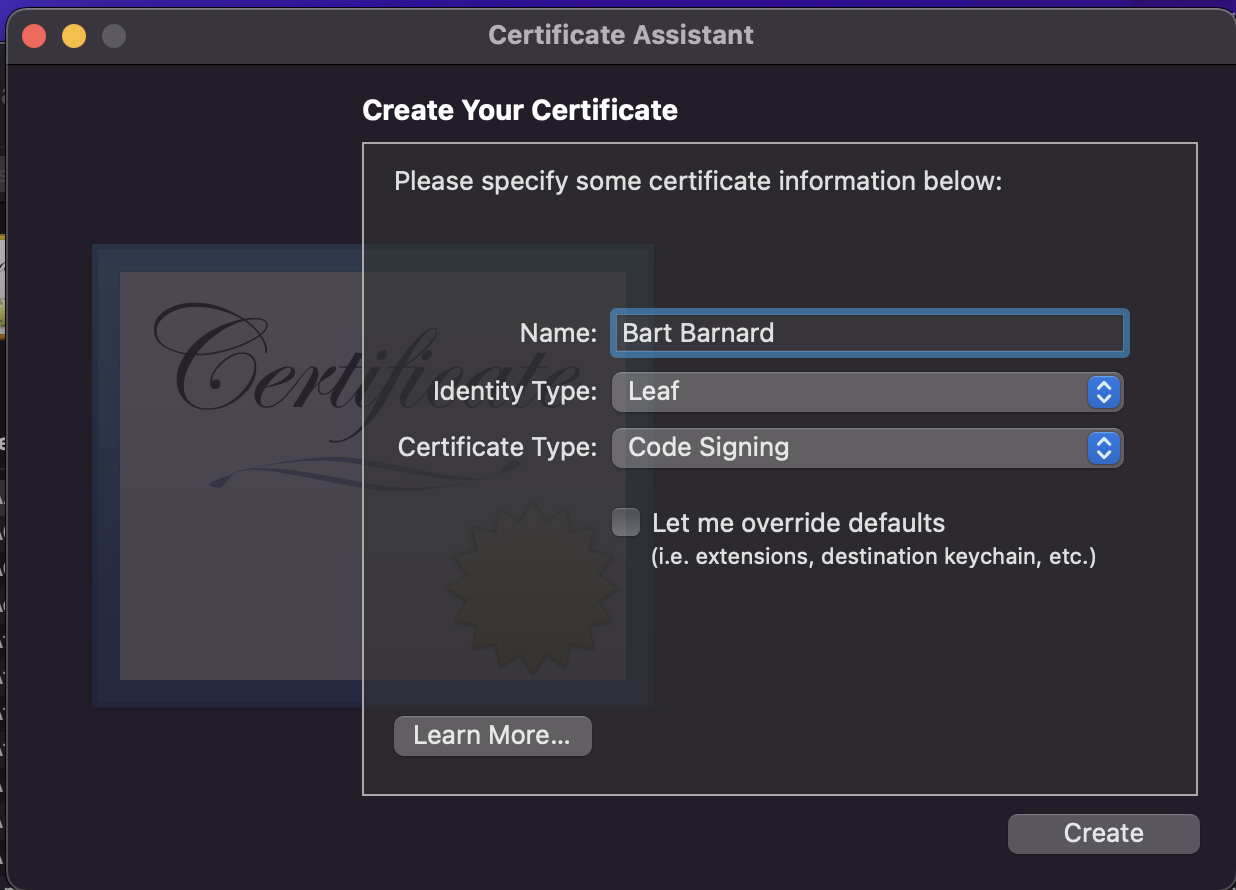Click the extensions, destination keychain hint text
This screenshot has width=1236, height=890.
873,557
